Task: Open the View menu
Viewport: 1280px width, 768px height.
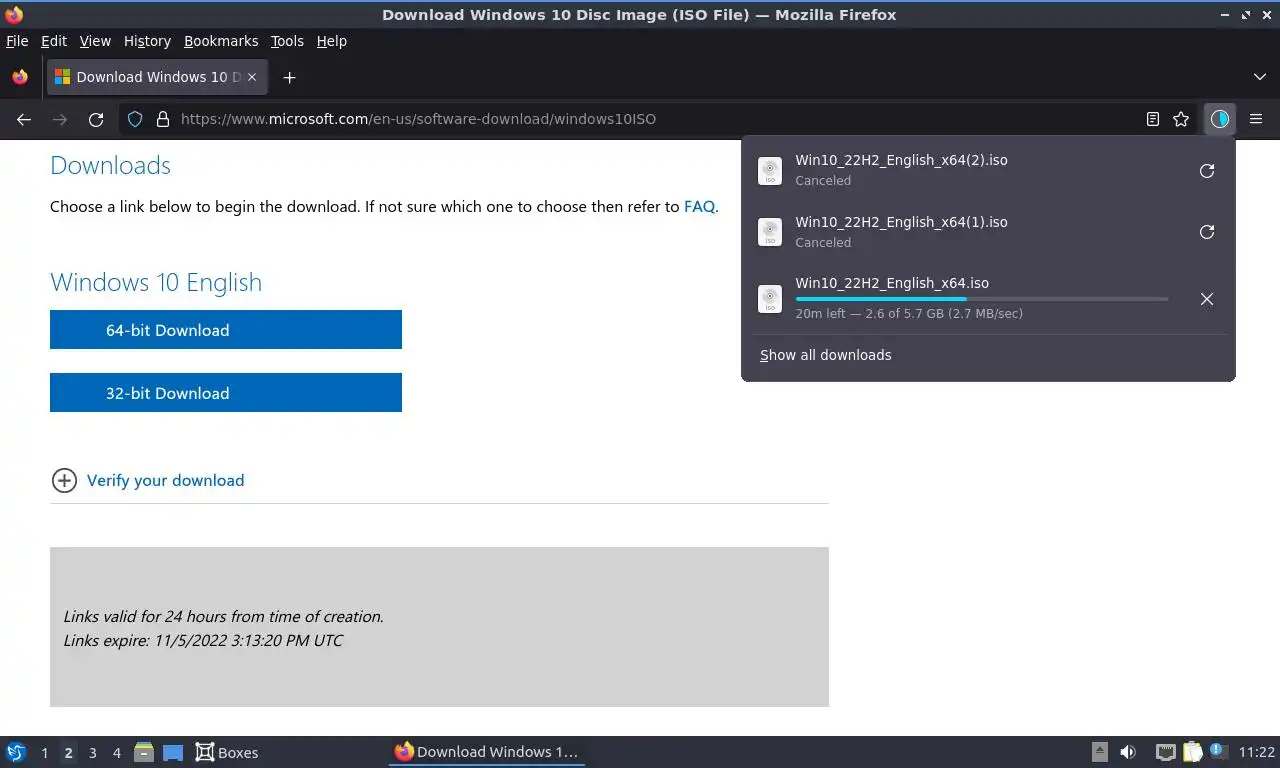Action: pos(95,41)
